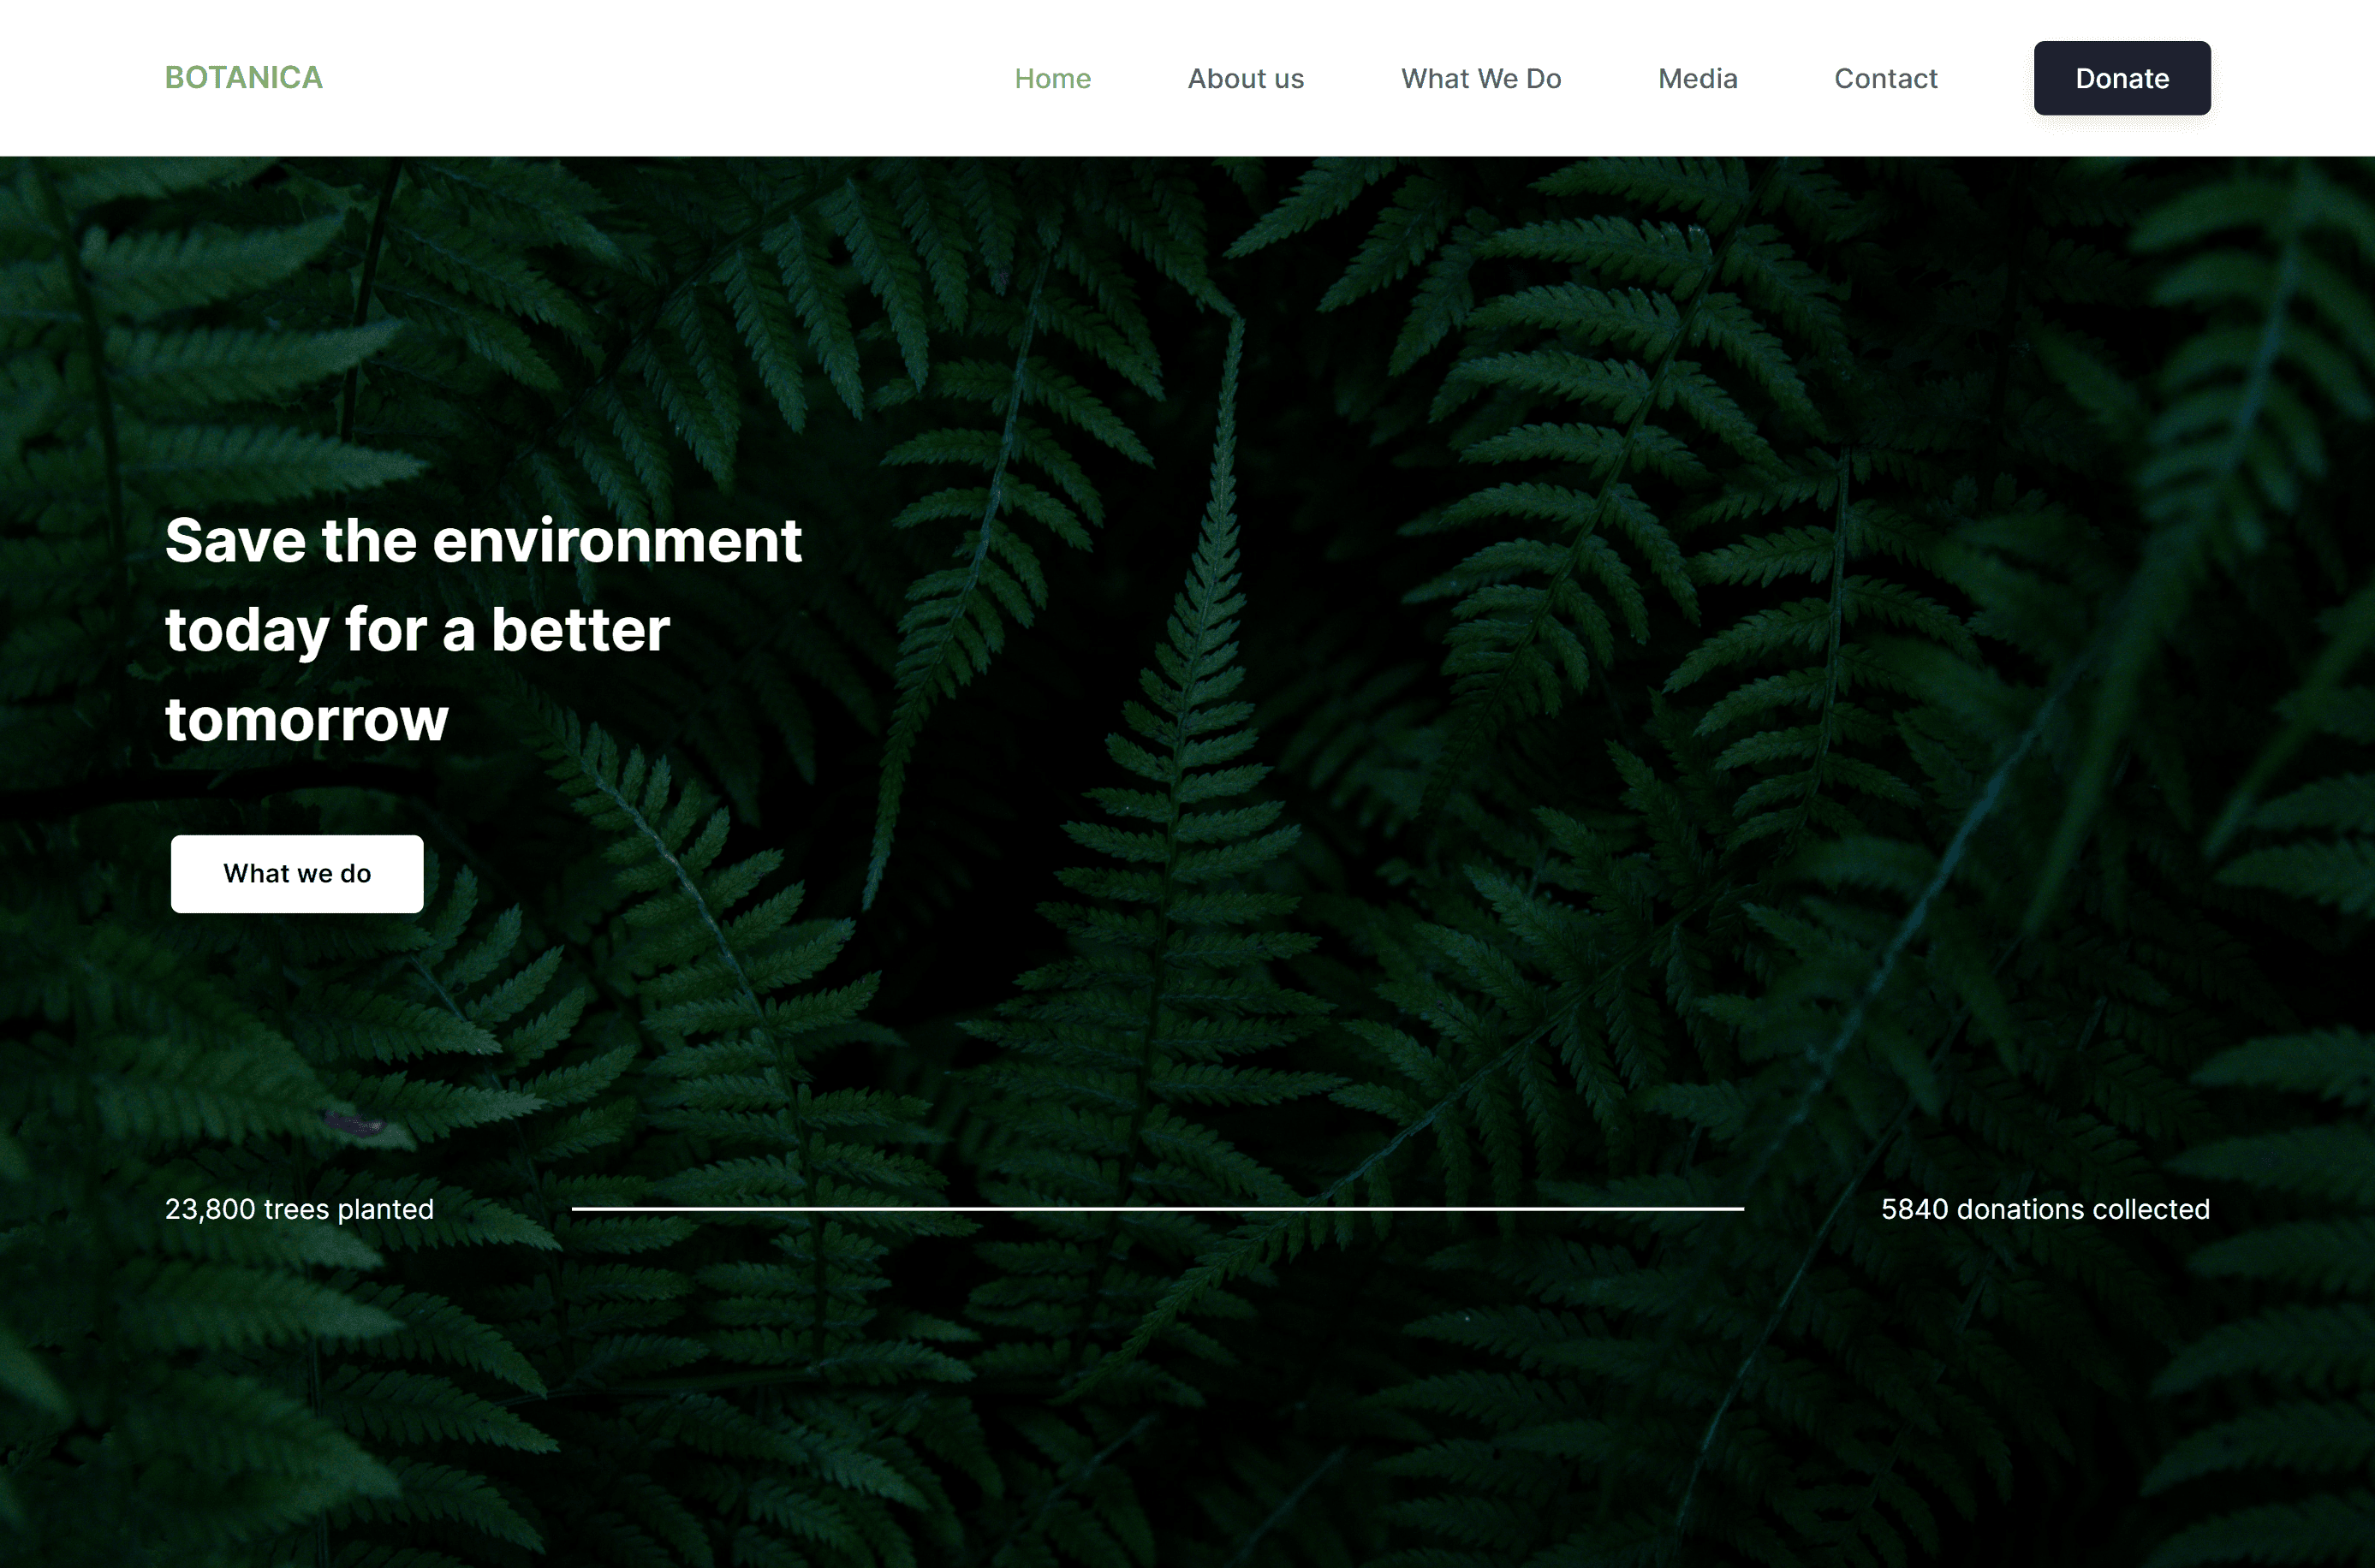Click the fern hero background image
The image size is (2375, 1568).
click(1500, 700)
